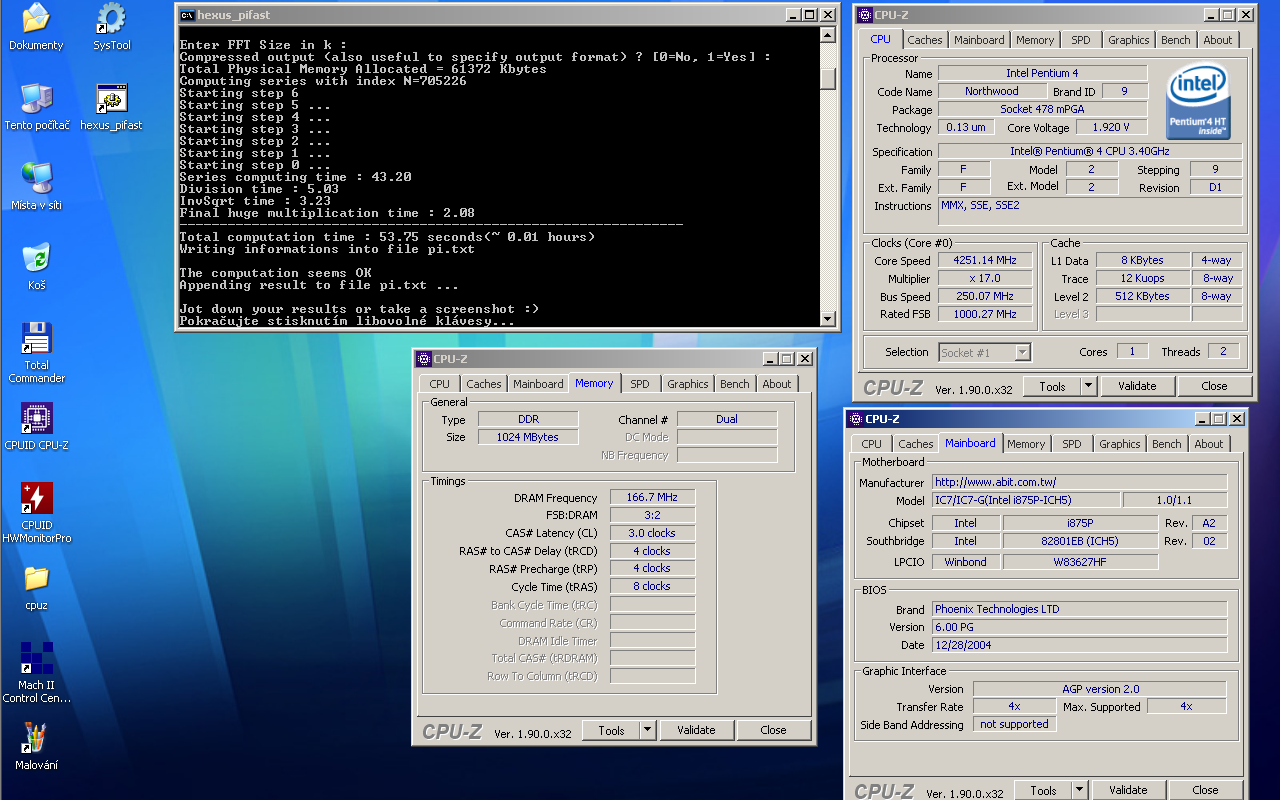Click LPCIO value W83627HF
The image size is (1280, 800).
pyautogui.click(x=1080, y=562)
